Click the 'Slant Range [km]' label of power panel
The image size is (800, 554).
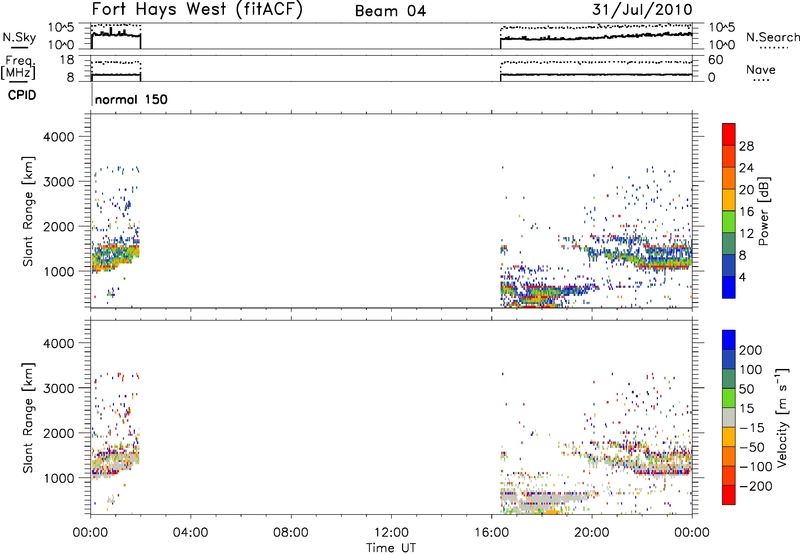click(x=28, y=211)
